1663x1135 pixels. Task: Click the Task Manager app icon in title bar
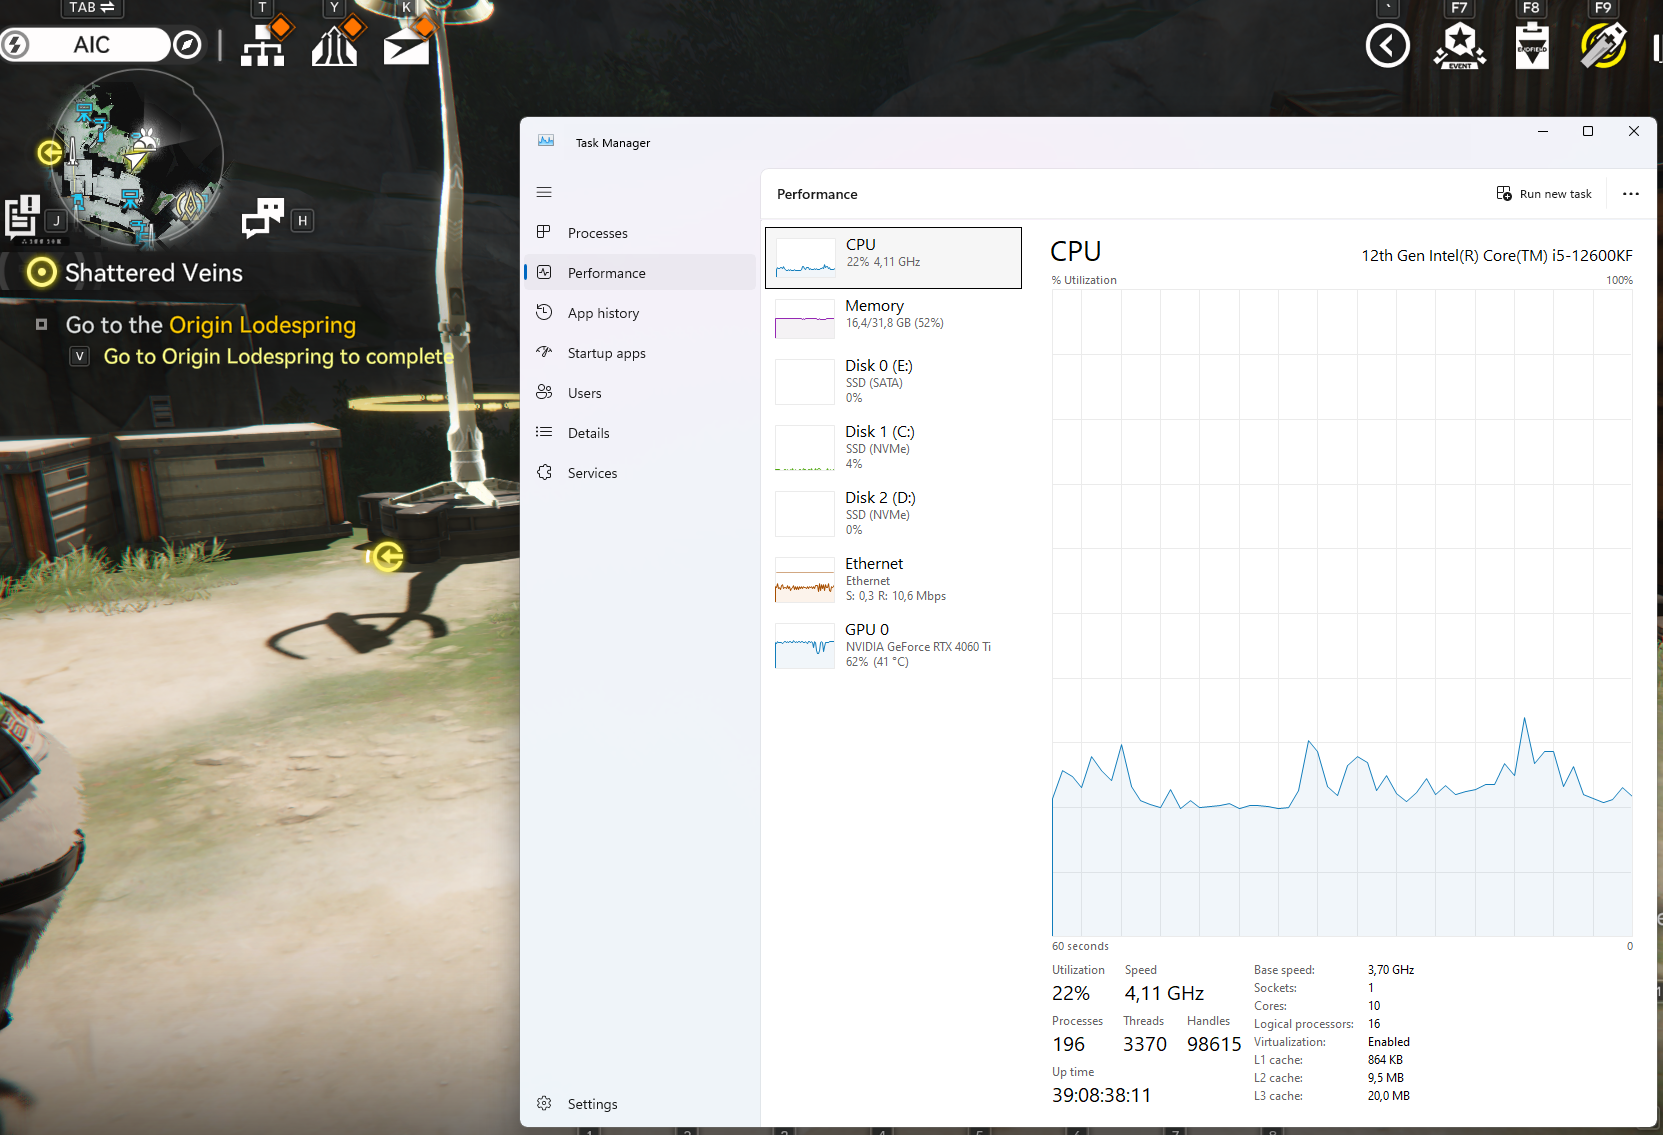(546, 141)
